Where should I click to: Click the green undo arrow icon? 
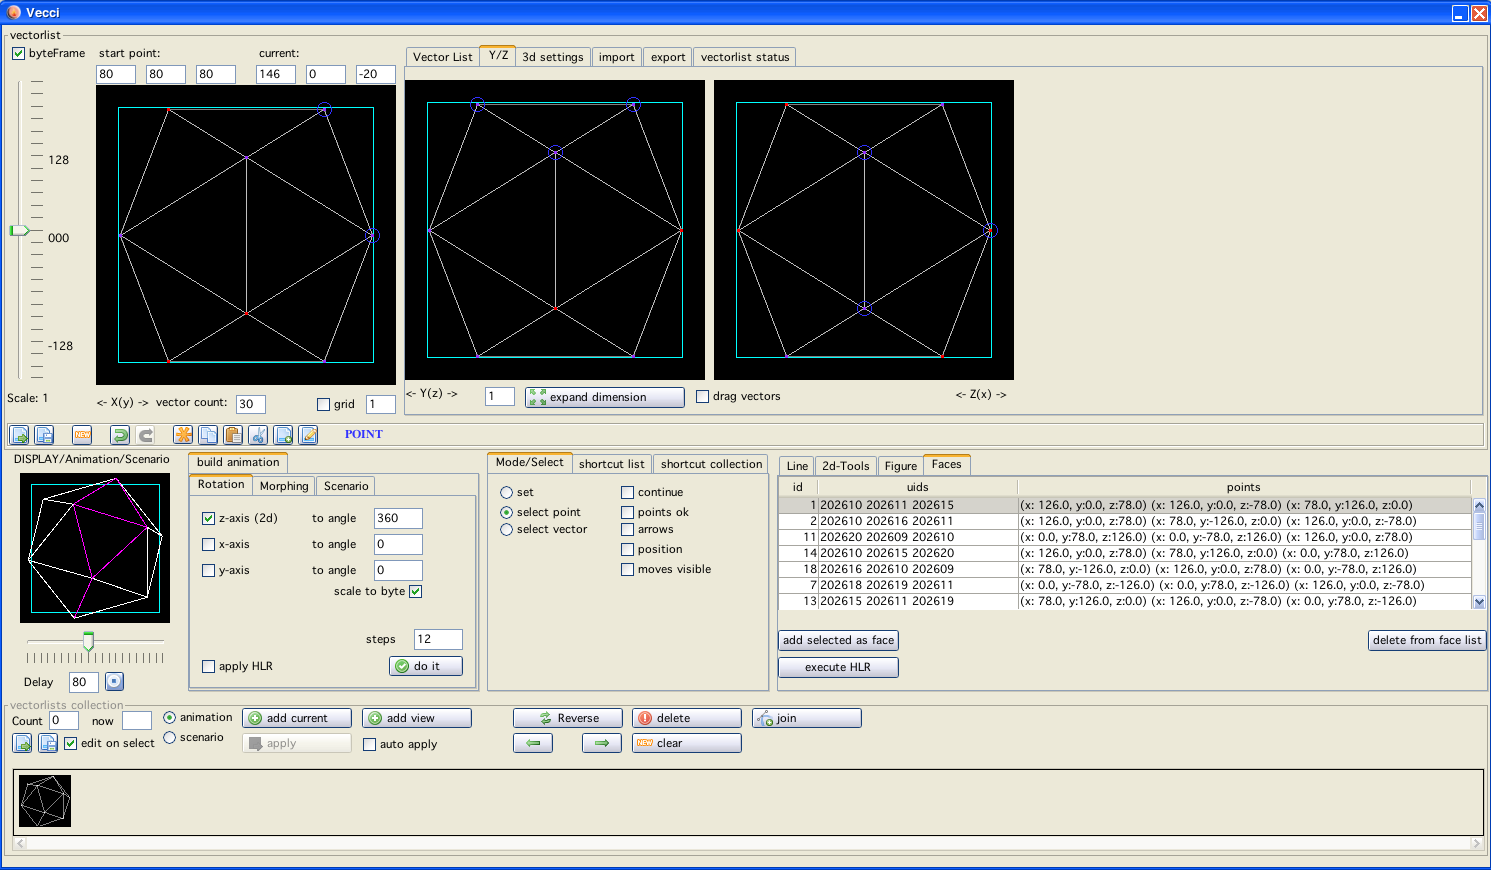pyautogui.click(x=120, y=435)
